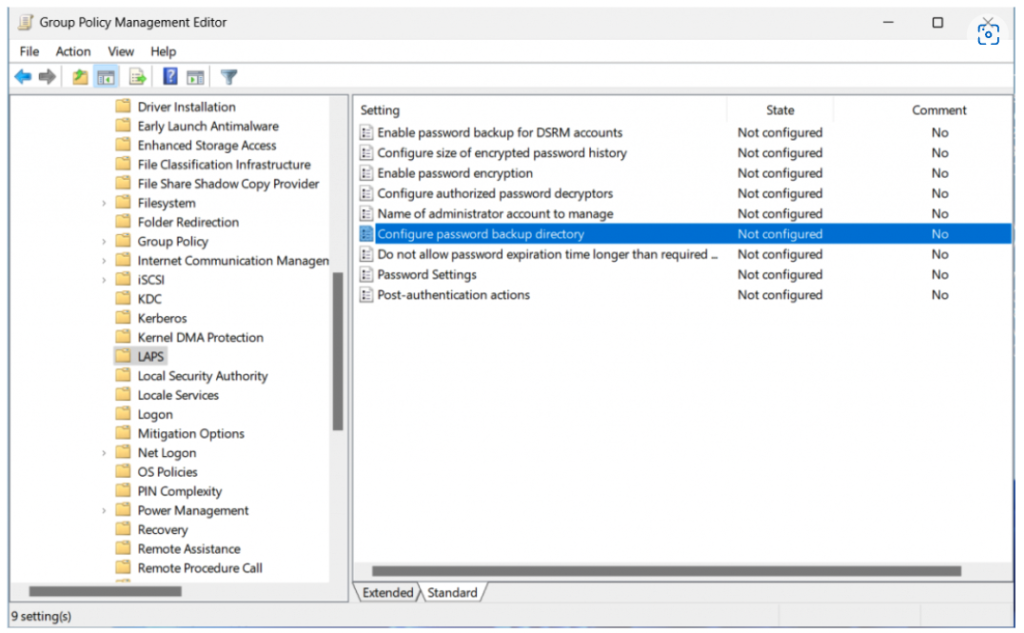Toggle Show/Hide Console Tree toolbar icon
Image resolution: width=1024 pixels, height=633 pixels.
tap(106, 77)
